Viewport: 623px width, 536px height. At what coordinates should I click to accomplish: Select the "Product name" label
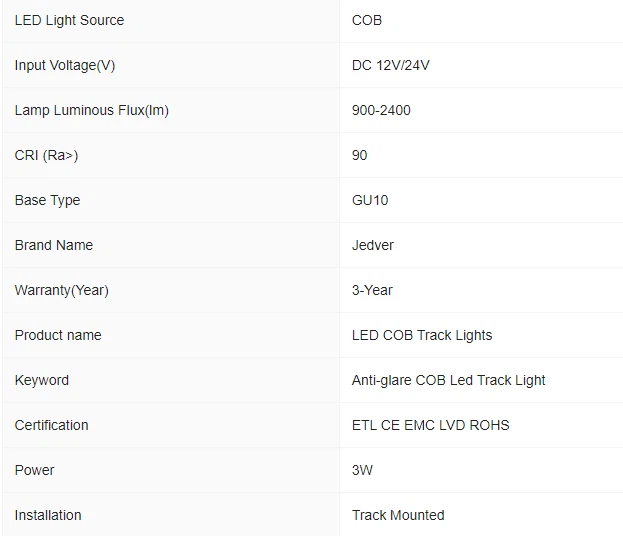tap(58, 335)
